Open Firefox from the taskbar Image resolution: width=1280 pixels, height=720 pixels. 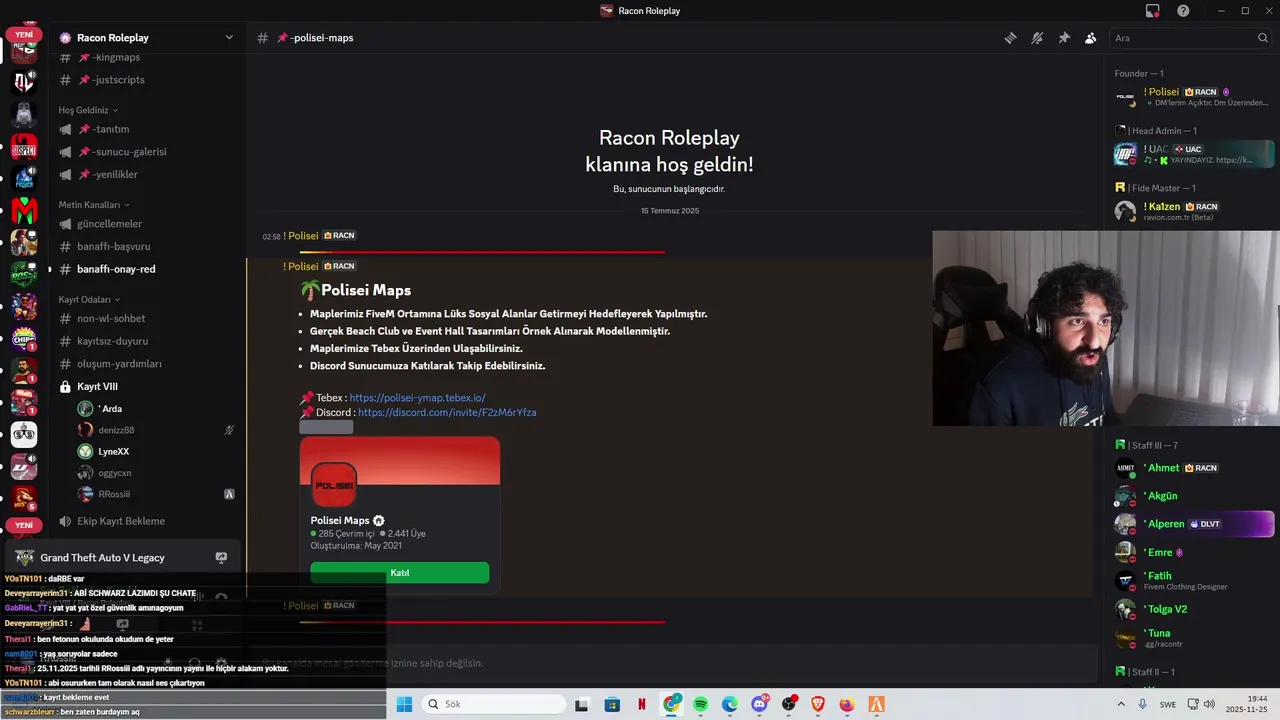pos(847,704)
